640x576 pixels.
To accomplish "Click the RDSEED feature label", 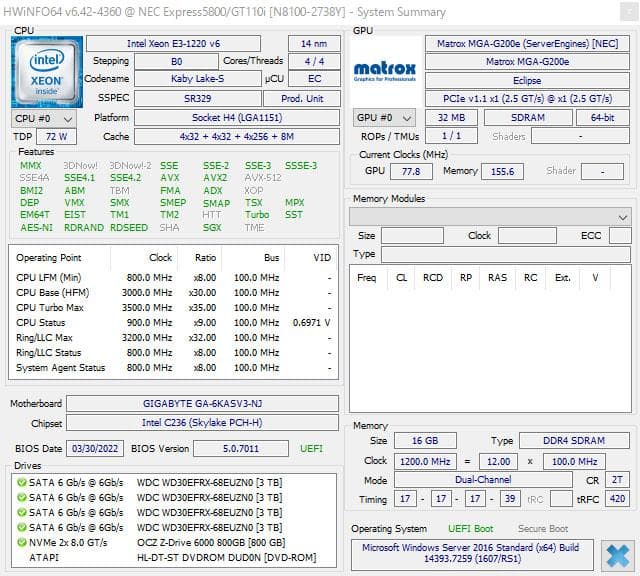I will click(129, 227).
